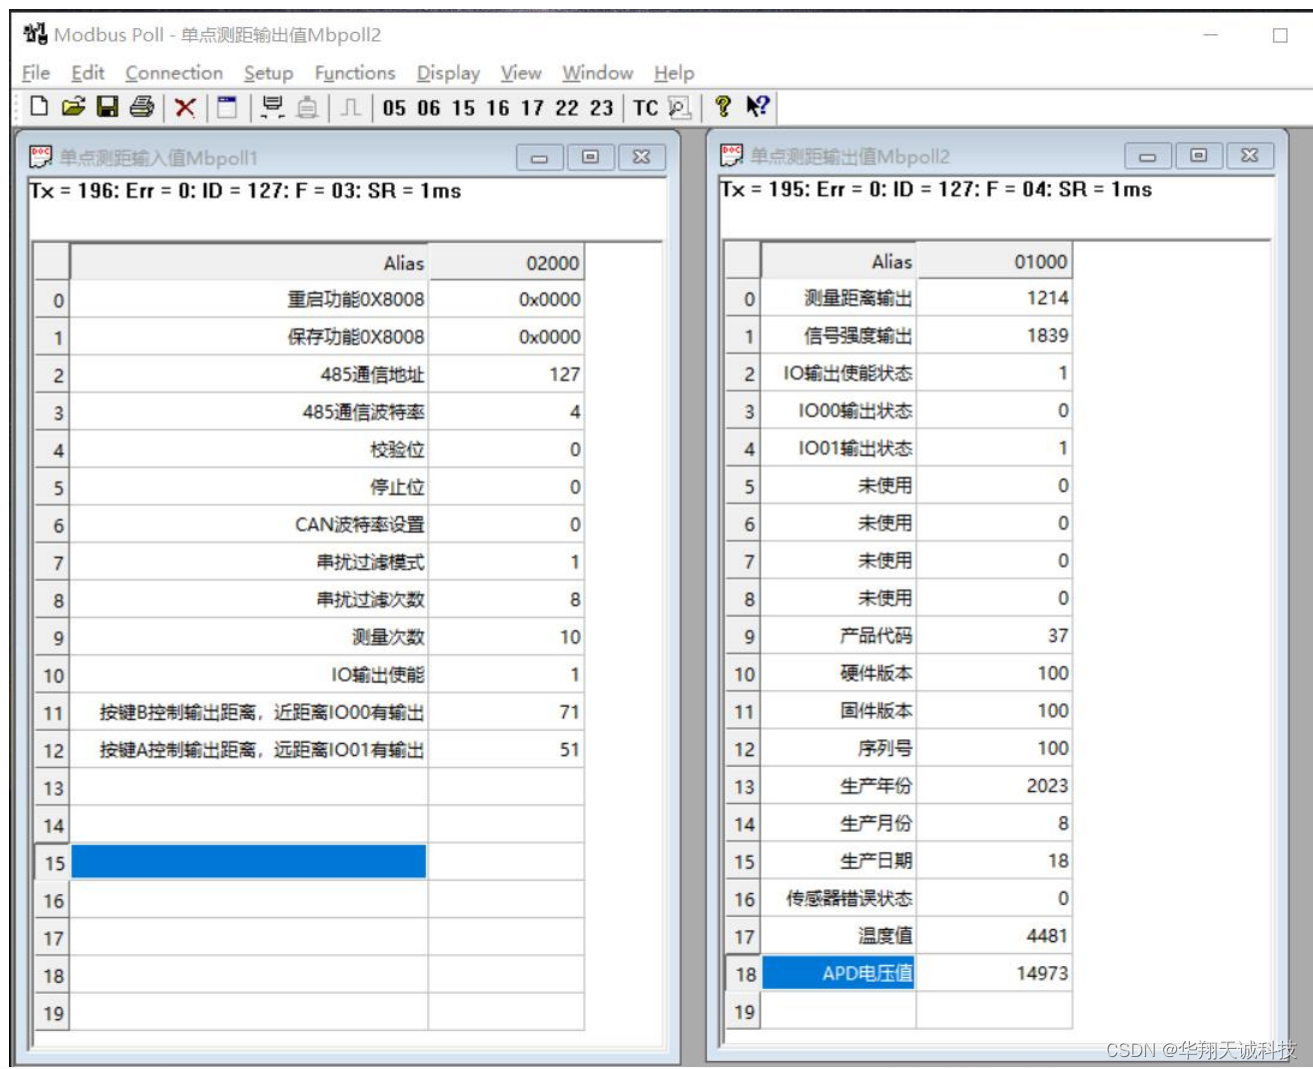Viewport: 1313px width, 1069px height.
Task: Click the TC test center button
Action: (645, 108)
